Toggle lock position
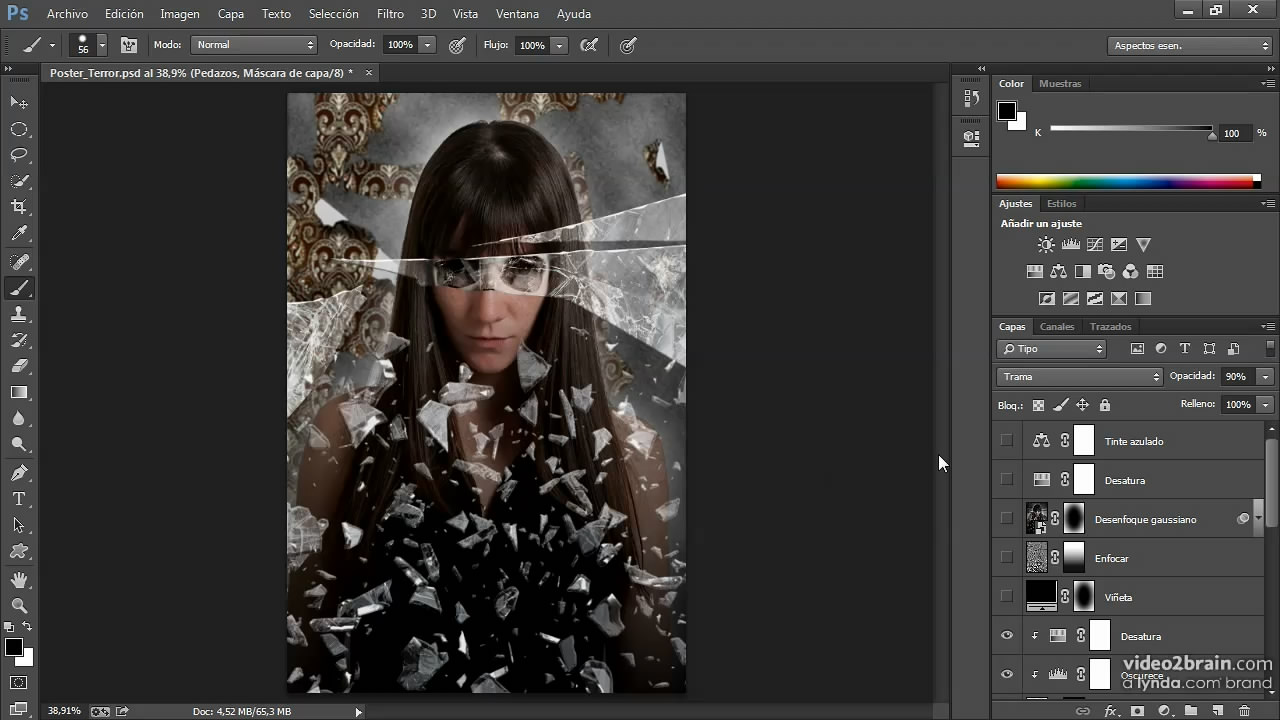The height and width of the screenshot is (720, 1280). [1082, 405]
